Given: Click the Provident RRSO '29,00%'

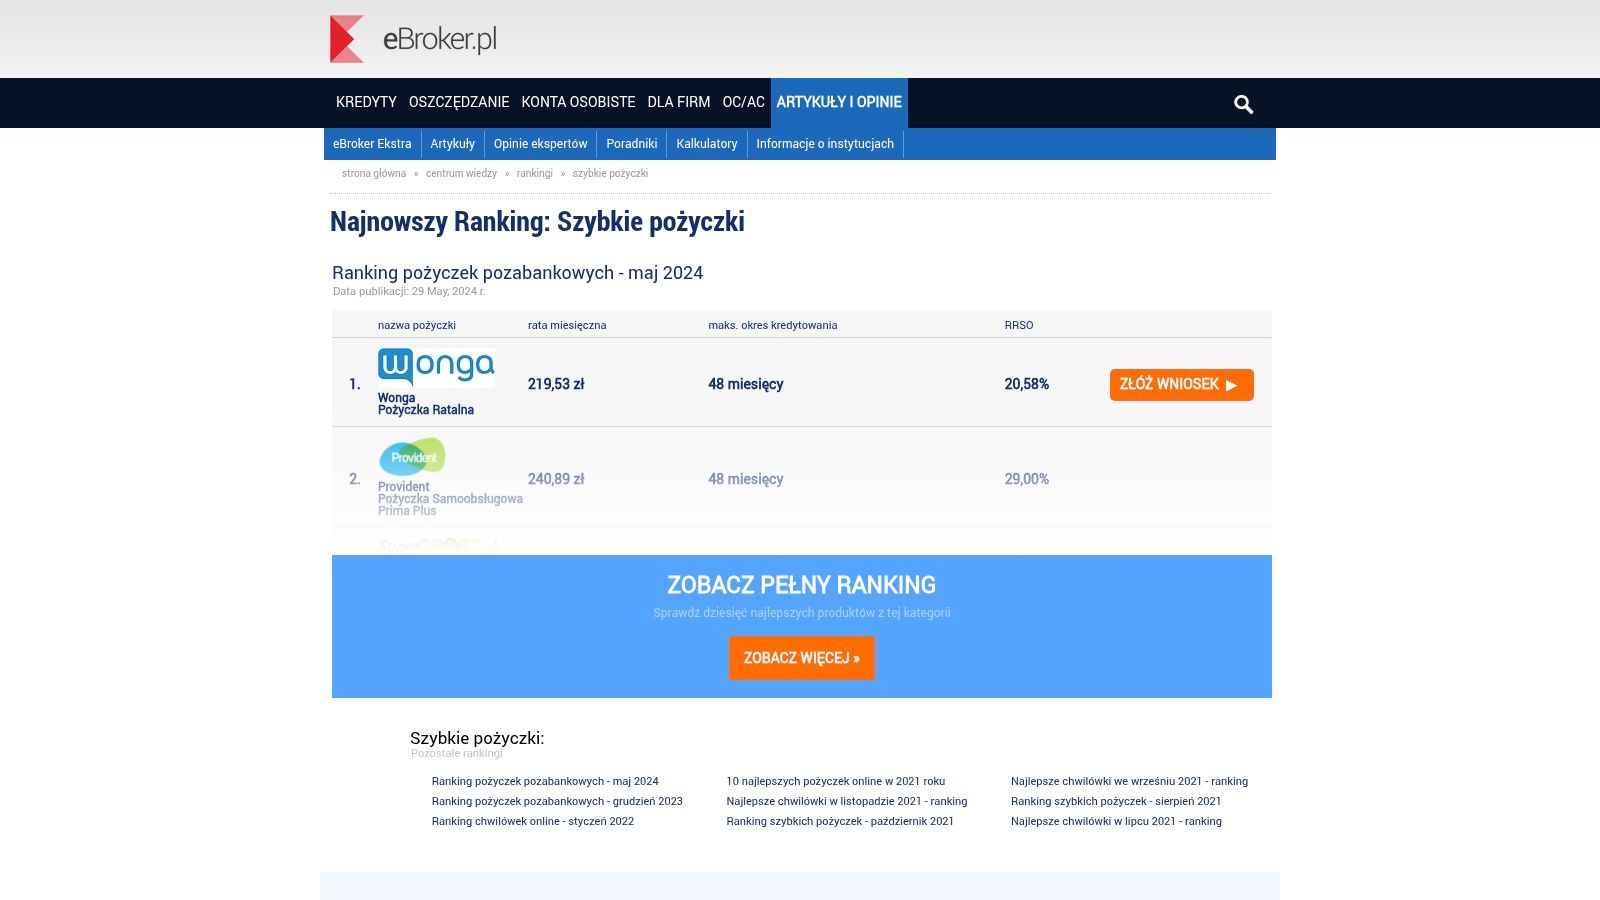Looking at the screenshot, I should pyautogui.click(x=1027, y=479).
